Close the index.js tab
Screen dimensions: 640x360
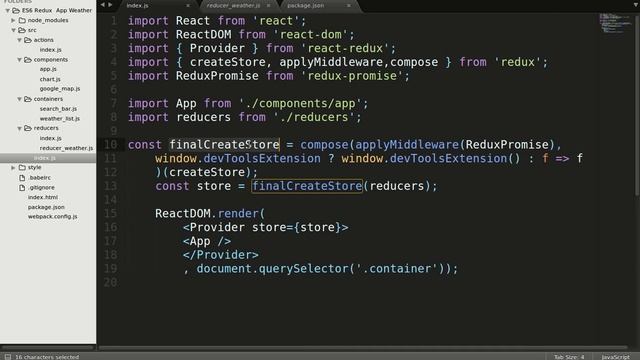[188, 6]
